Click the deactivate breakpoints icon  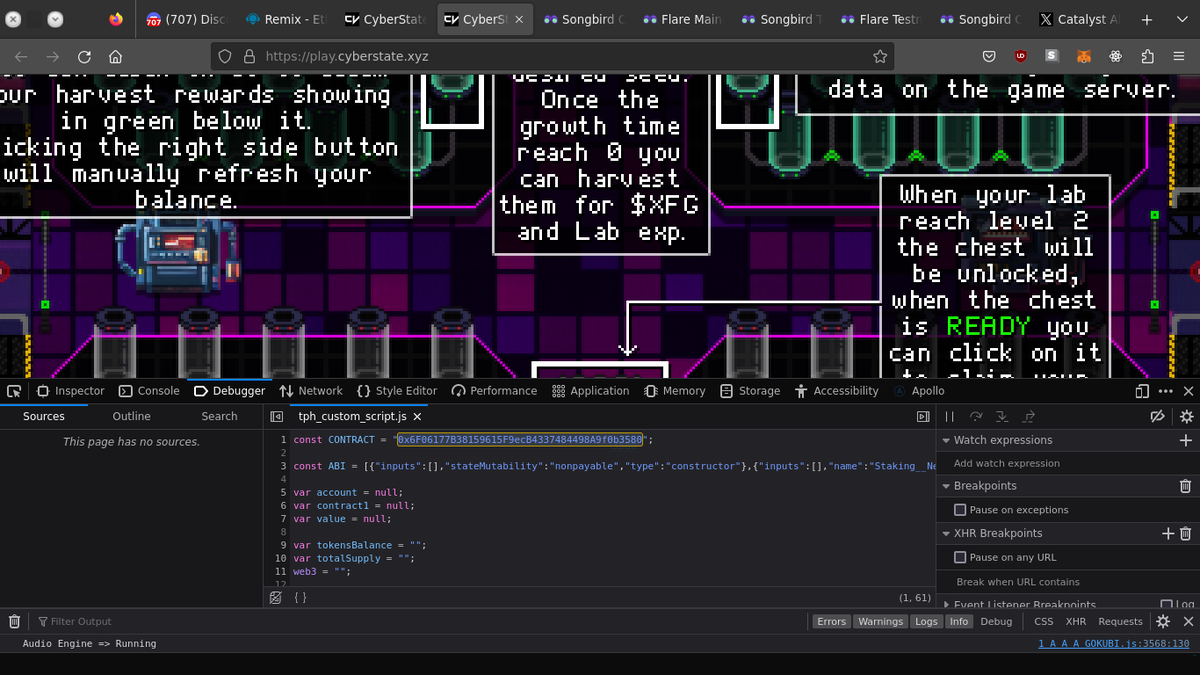tap(1158, 416)
